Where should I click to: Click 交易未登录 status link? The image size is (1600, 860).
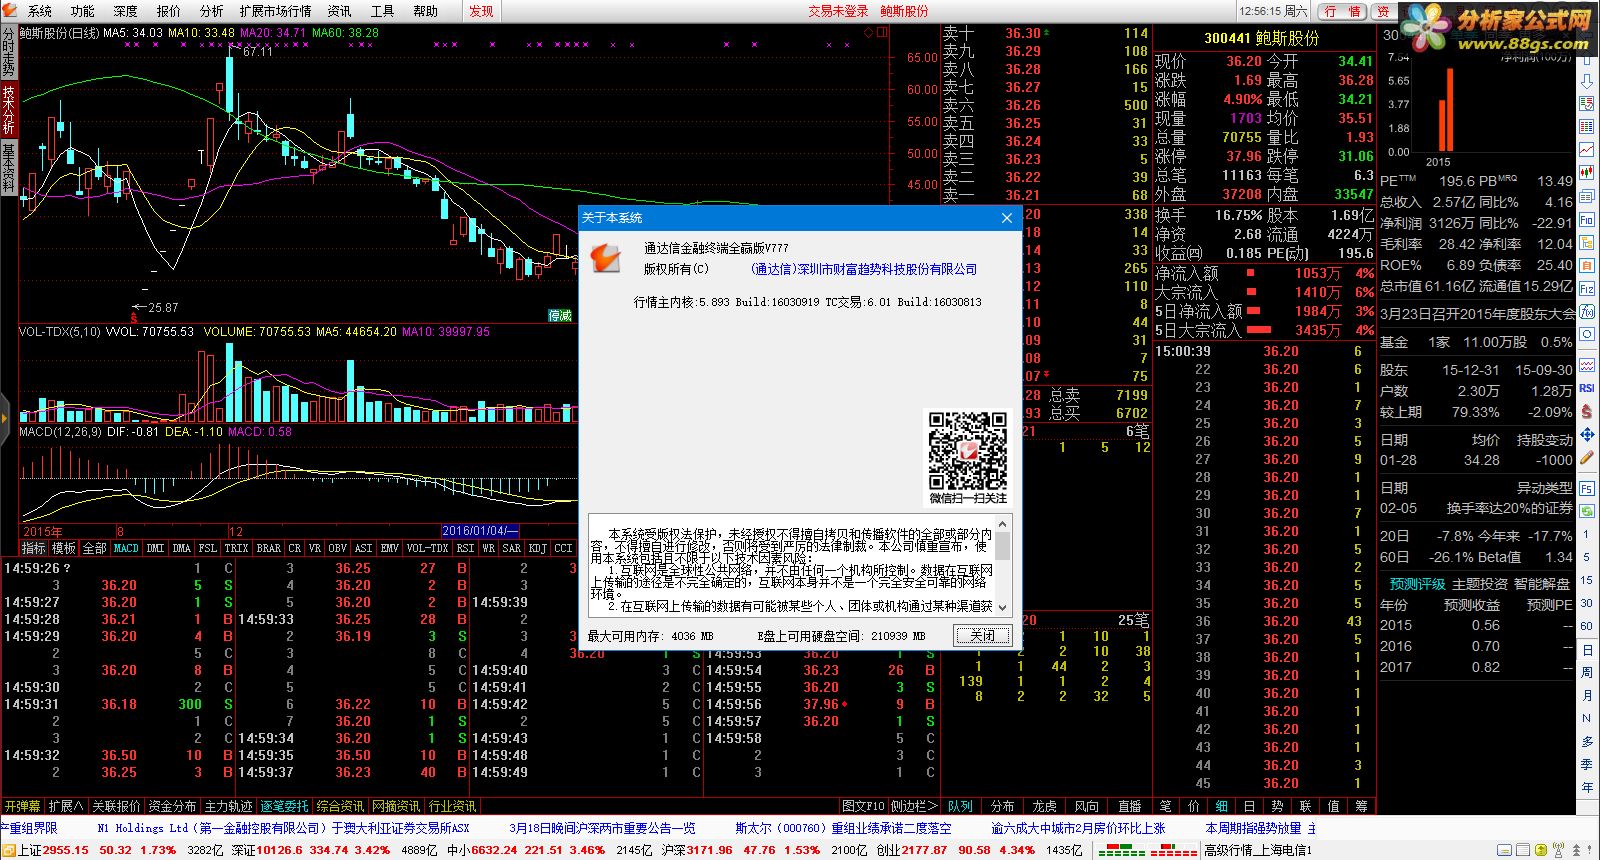(x=838, y=11)
